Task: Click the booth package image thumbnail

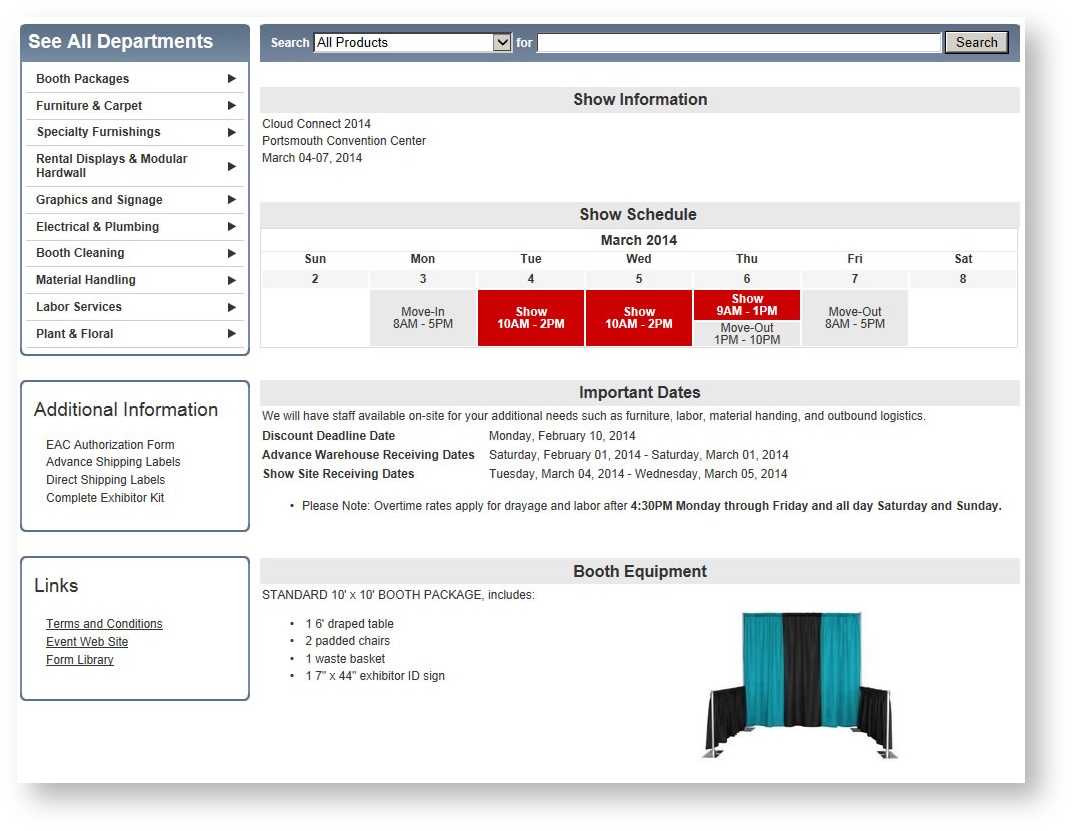Action: coord(800,685)
